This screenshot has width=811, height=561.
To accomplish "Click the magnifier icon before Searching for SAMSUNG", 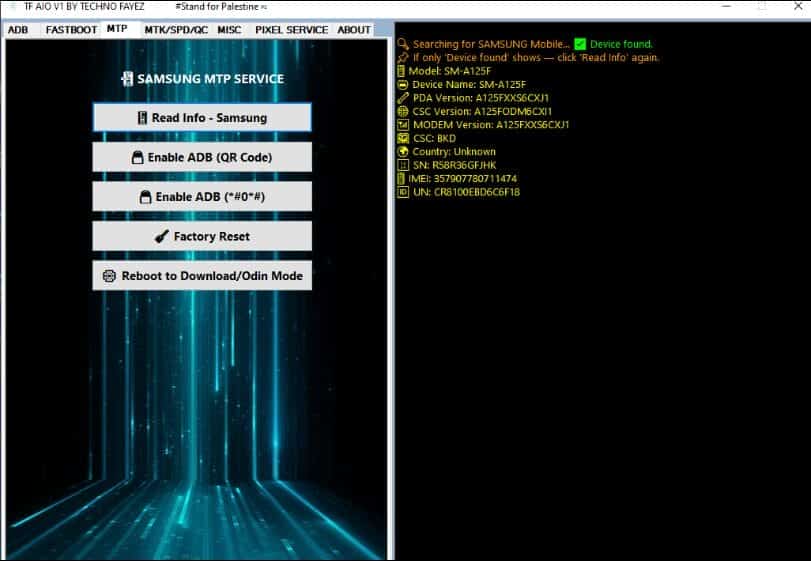I will 403,44.
